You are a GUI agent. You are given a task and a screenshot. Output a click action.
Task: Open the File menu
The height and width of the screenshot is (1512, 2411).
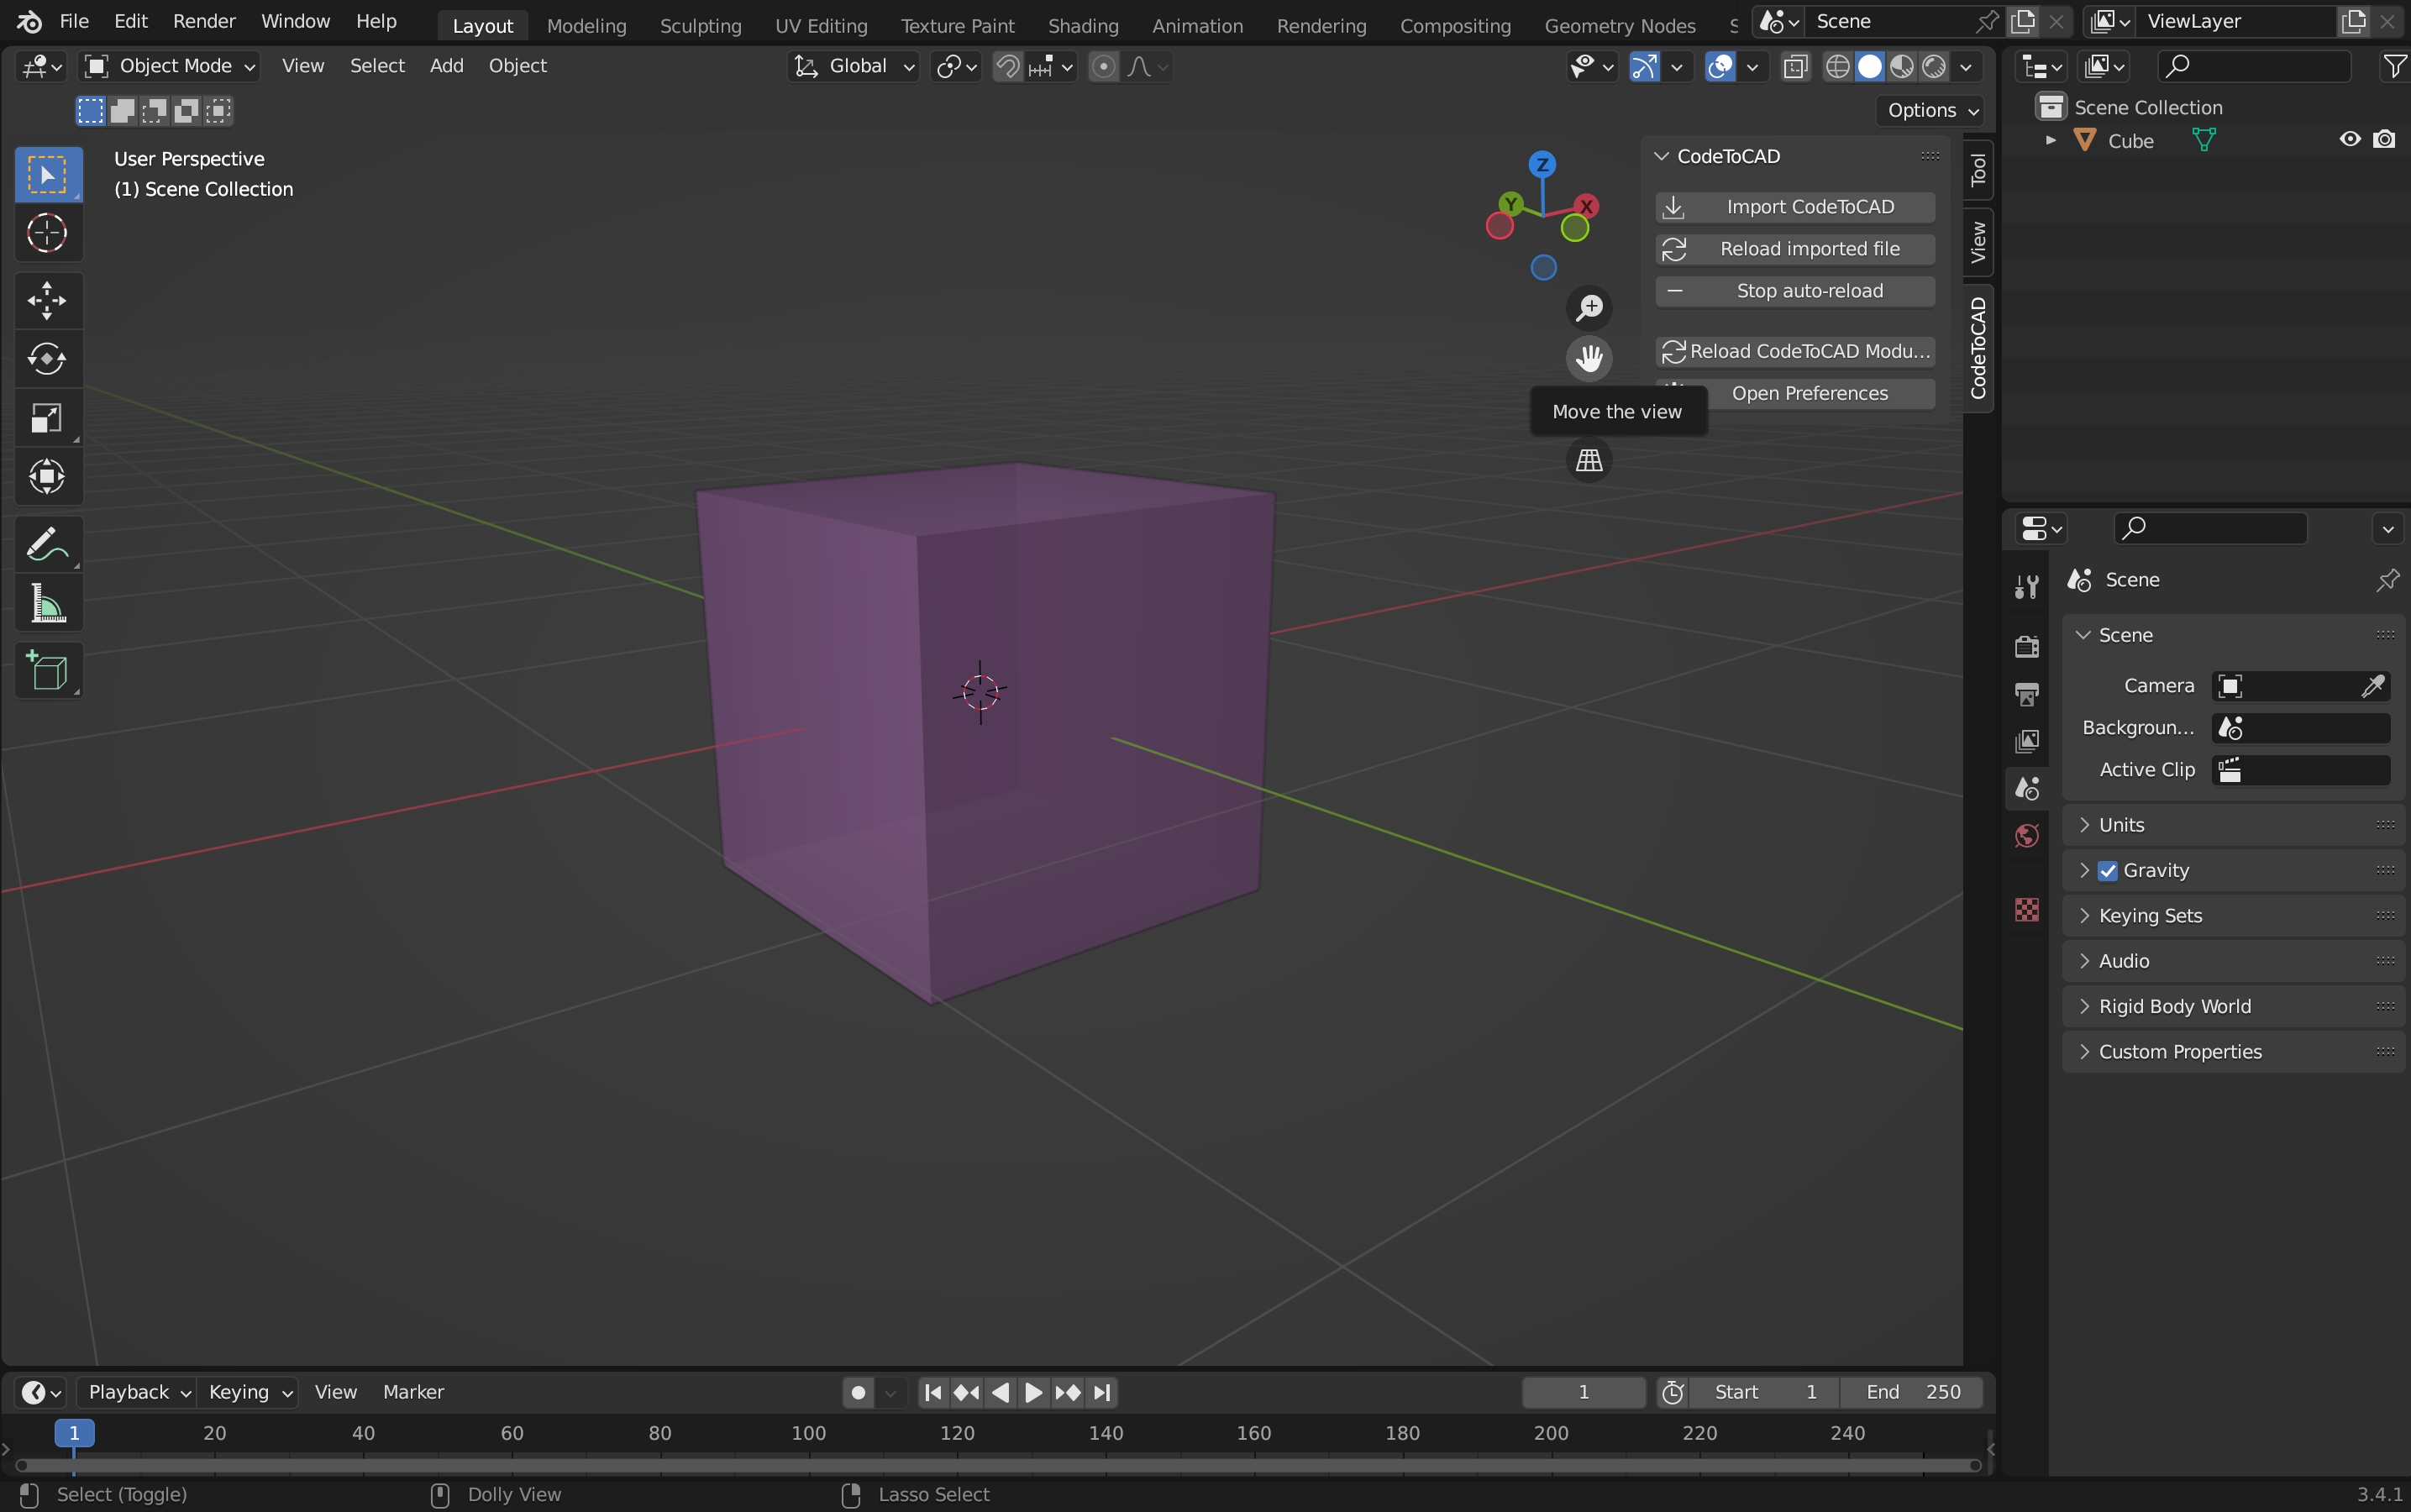74,21
